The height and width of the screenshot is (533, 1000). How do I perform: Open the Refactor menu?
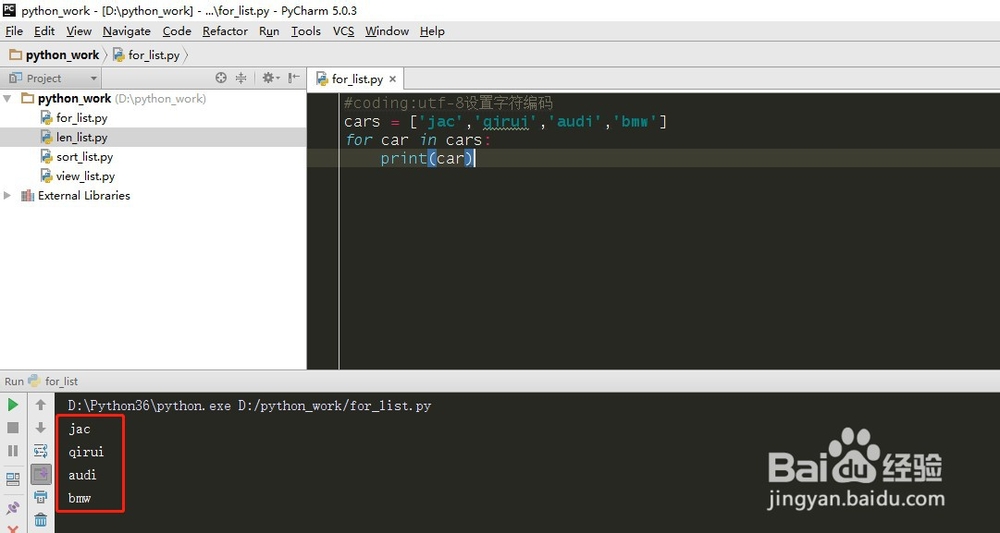point(225,31)
